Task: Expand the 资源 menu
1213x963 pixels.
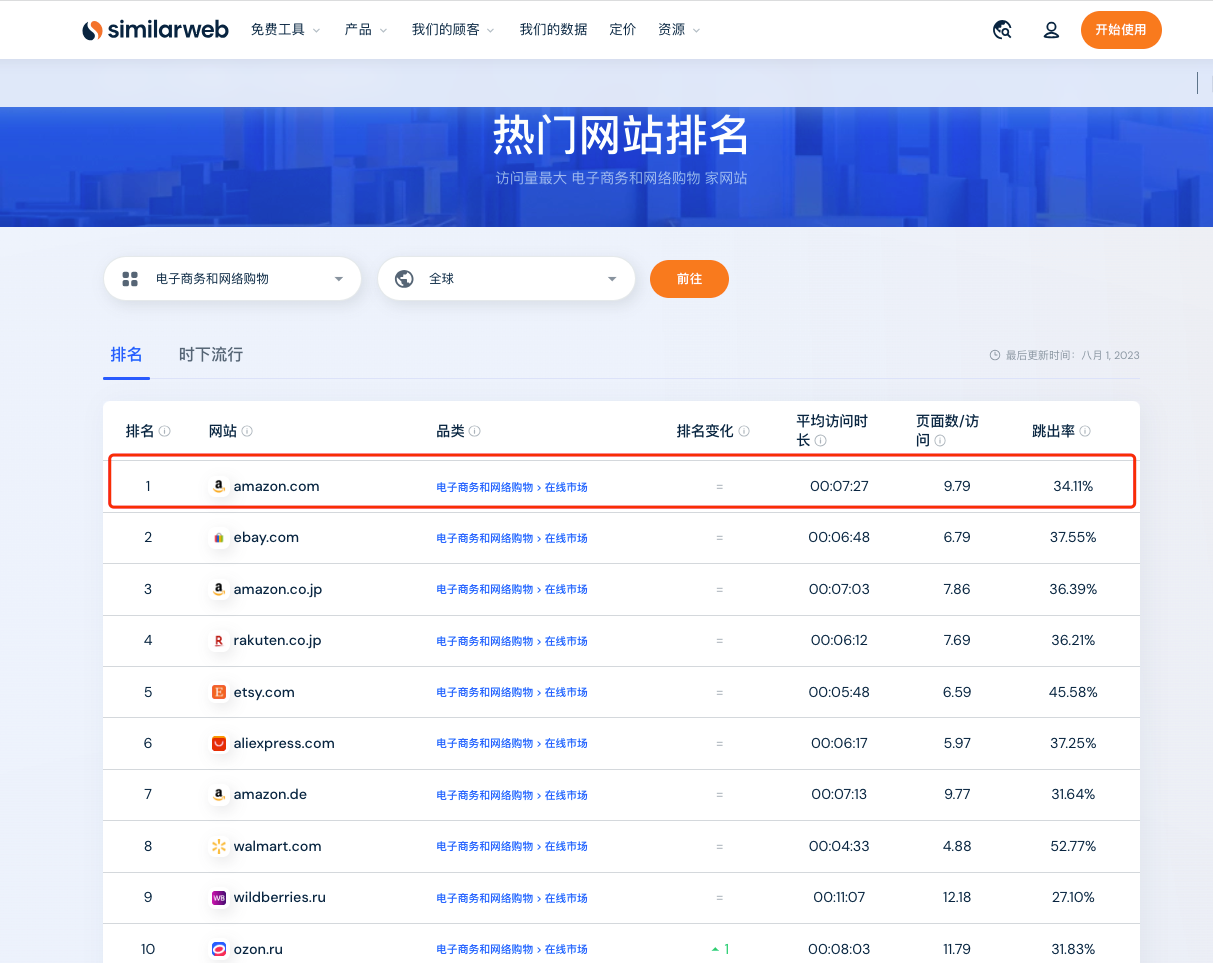Action: click(x=679, y=30)
